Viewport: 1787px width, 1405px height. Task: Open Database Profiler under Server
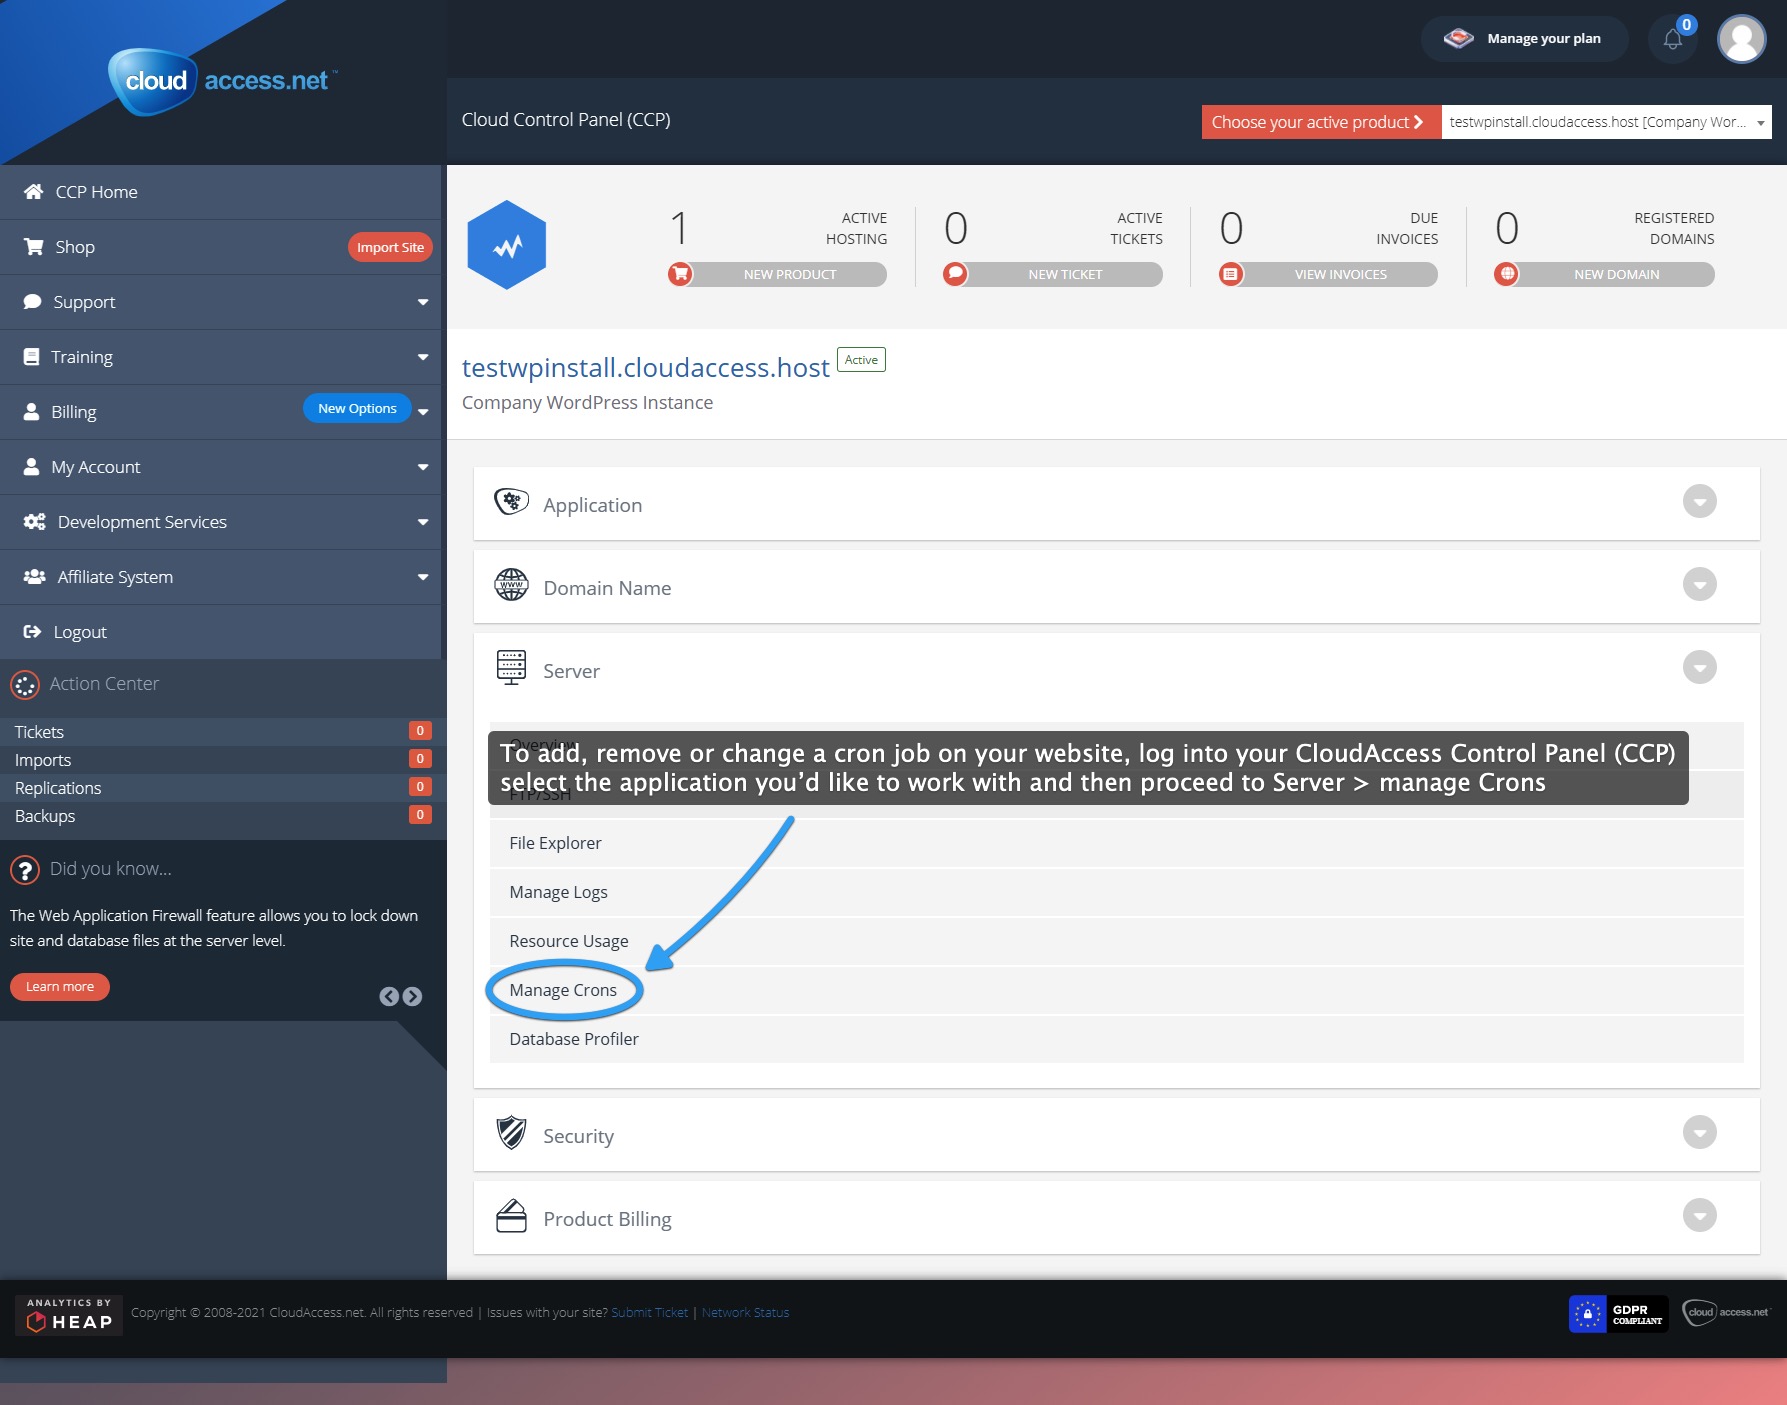tap(1116, 1039)
